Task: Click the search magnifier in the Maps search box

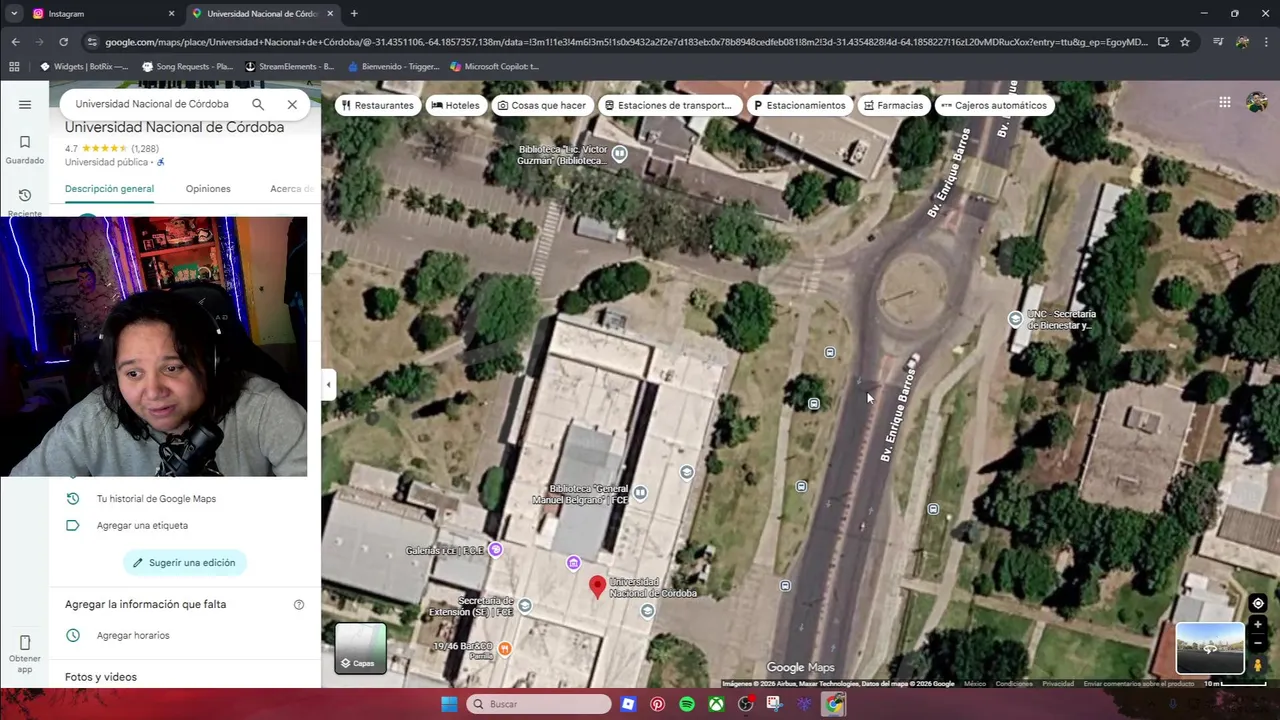Action: [258, 104]
